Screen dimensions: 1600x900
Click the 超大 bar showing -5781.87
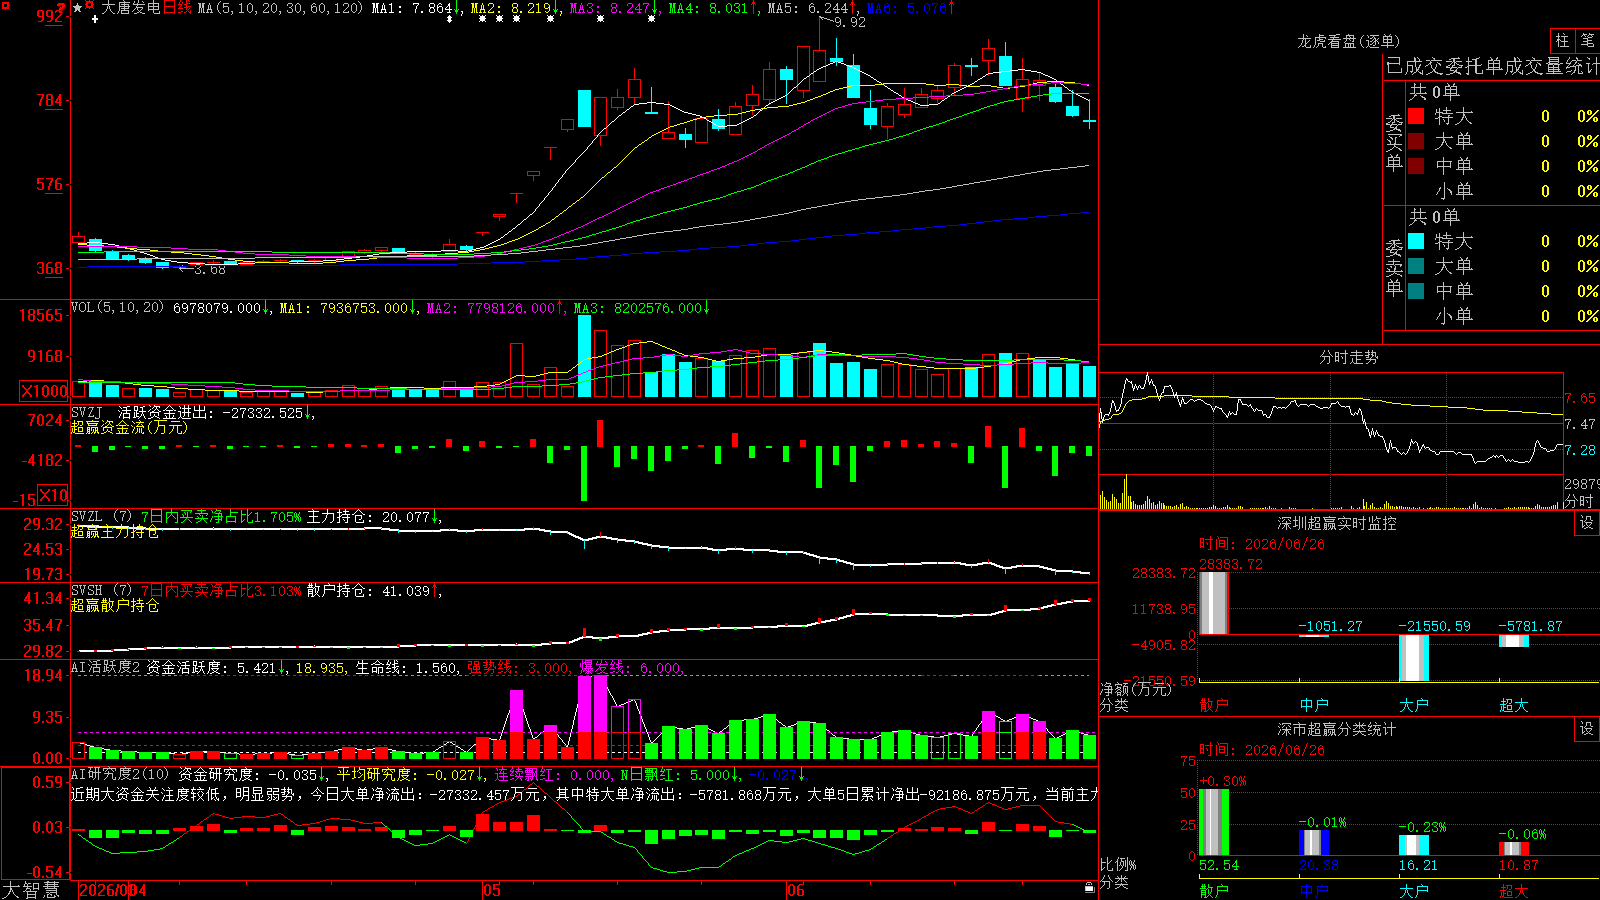click(x=1513, y=641)
